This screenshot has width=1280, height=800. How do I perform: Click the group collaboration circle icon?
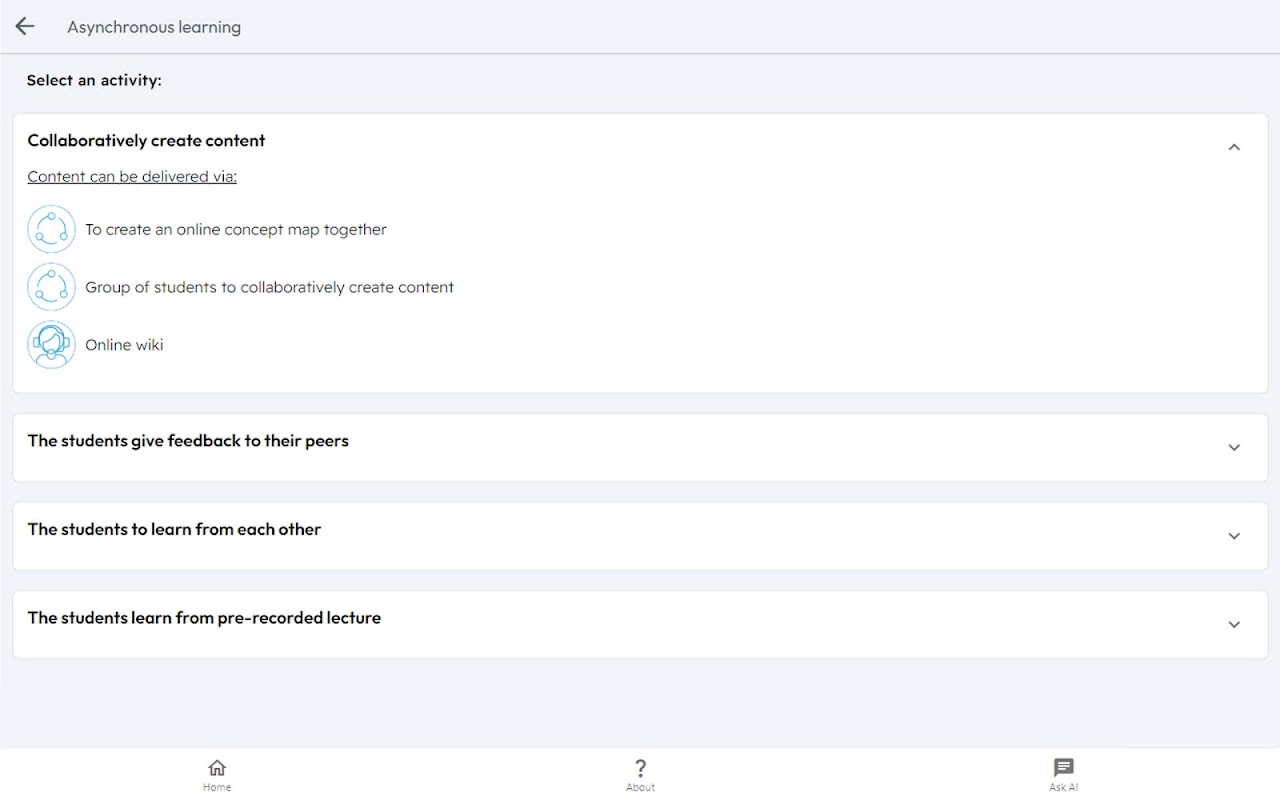[x=51, y=288]
